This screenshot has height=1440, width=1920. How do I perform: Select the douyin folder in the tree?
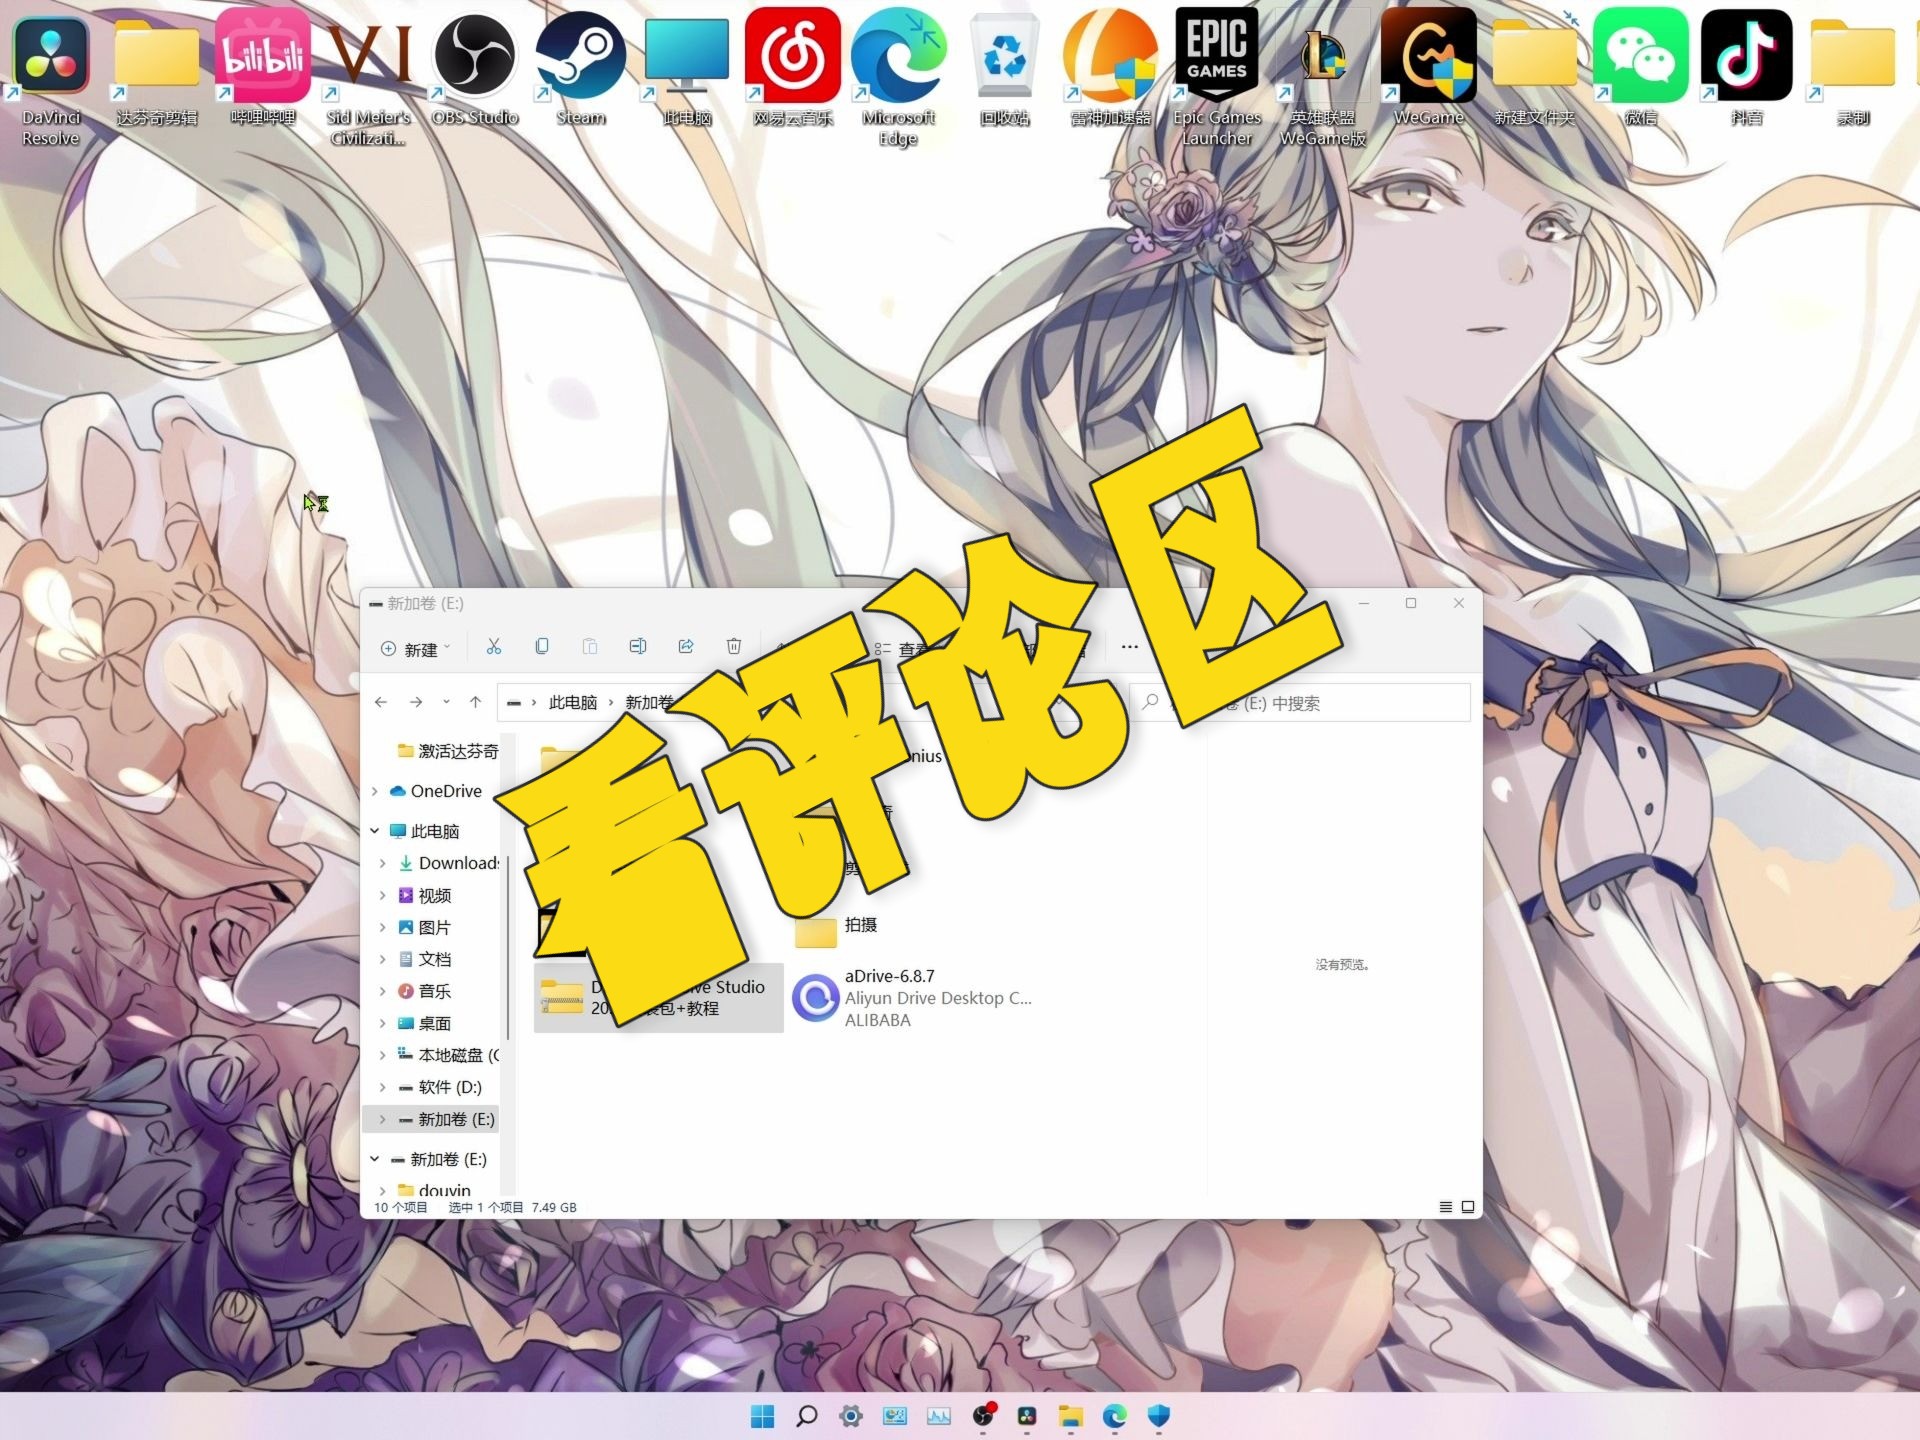(434, 1190)
